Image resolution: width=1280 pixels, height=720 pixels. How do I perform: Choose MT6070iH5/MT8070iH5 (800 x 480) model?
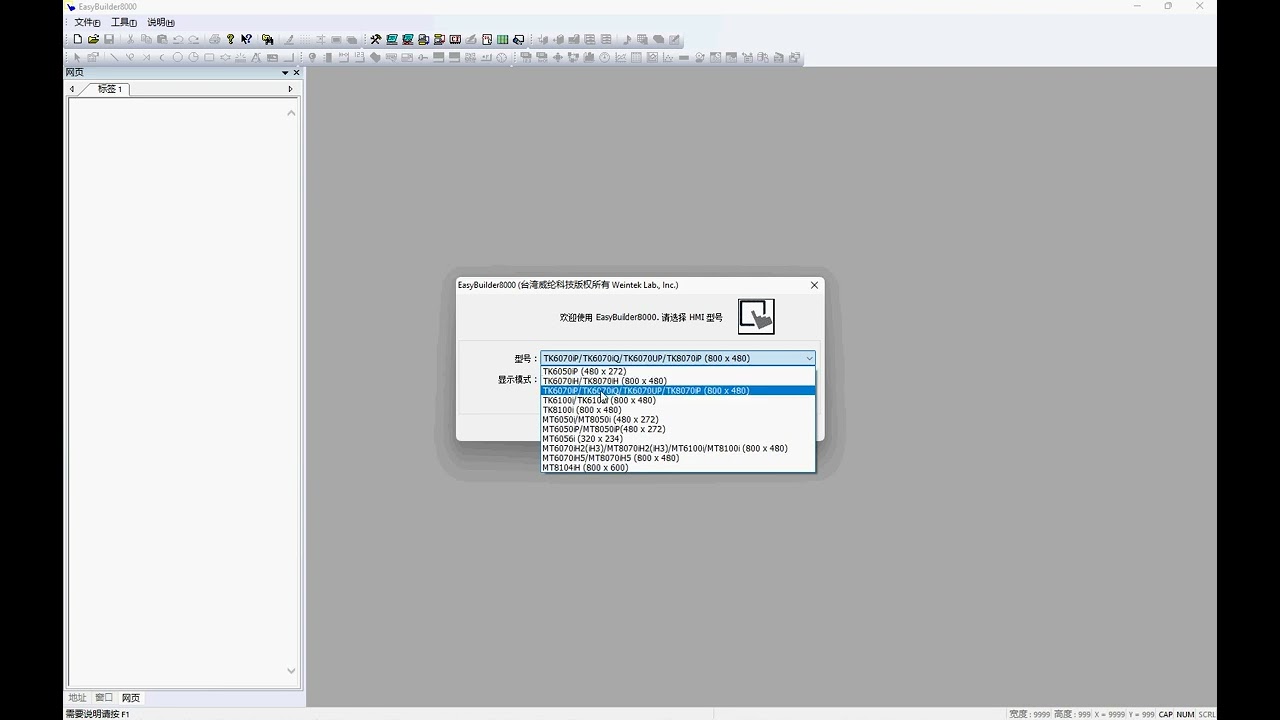pos(678,458)
